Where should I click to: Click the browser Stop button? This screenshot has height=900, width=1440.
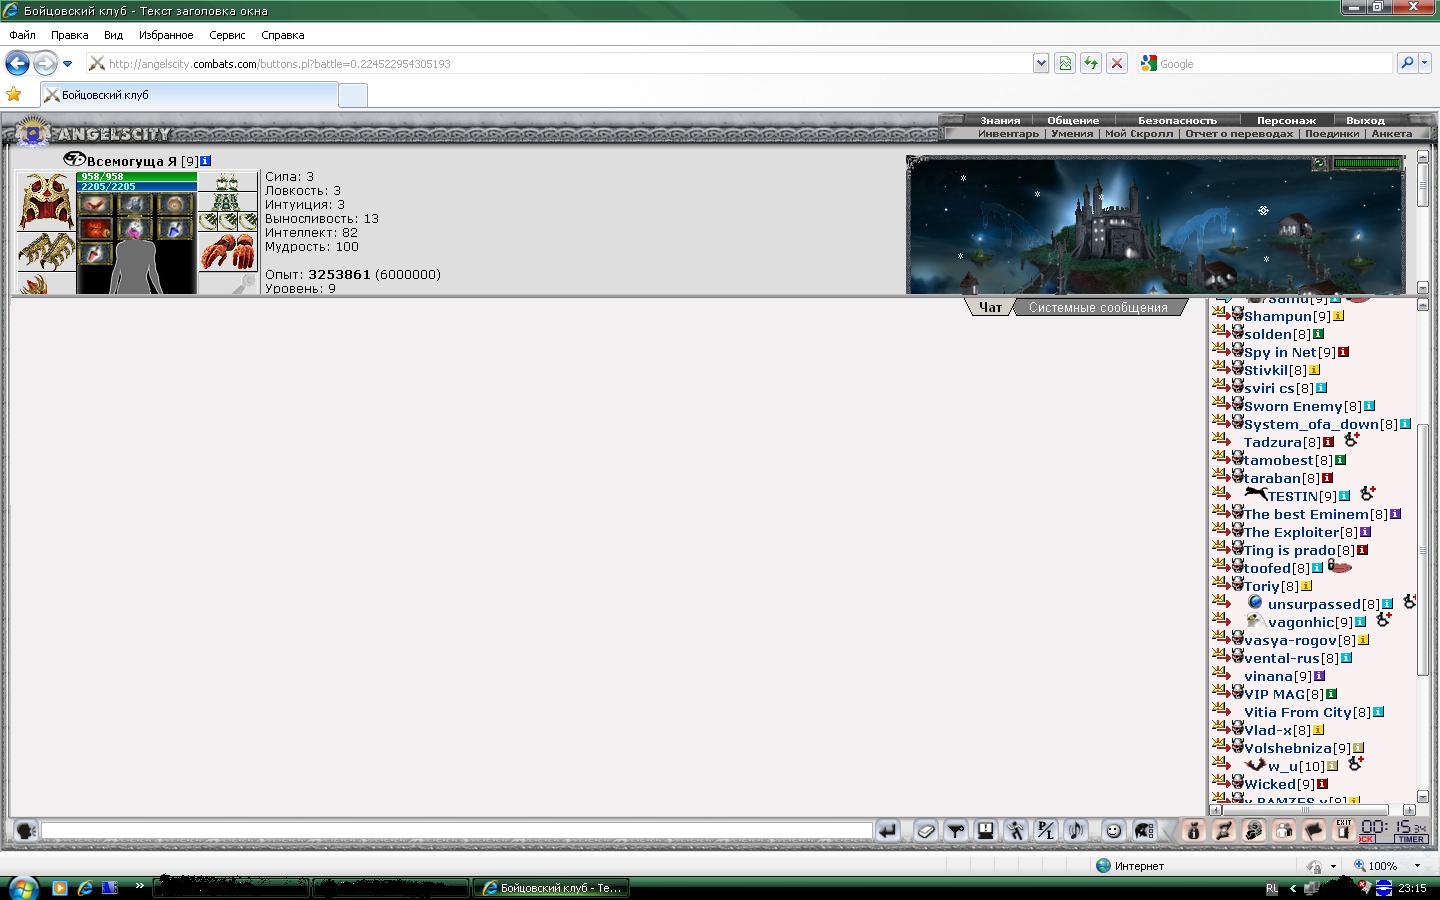pyautogui.click(x=1117, y=63)
